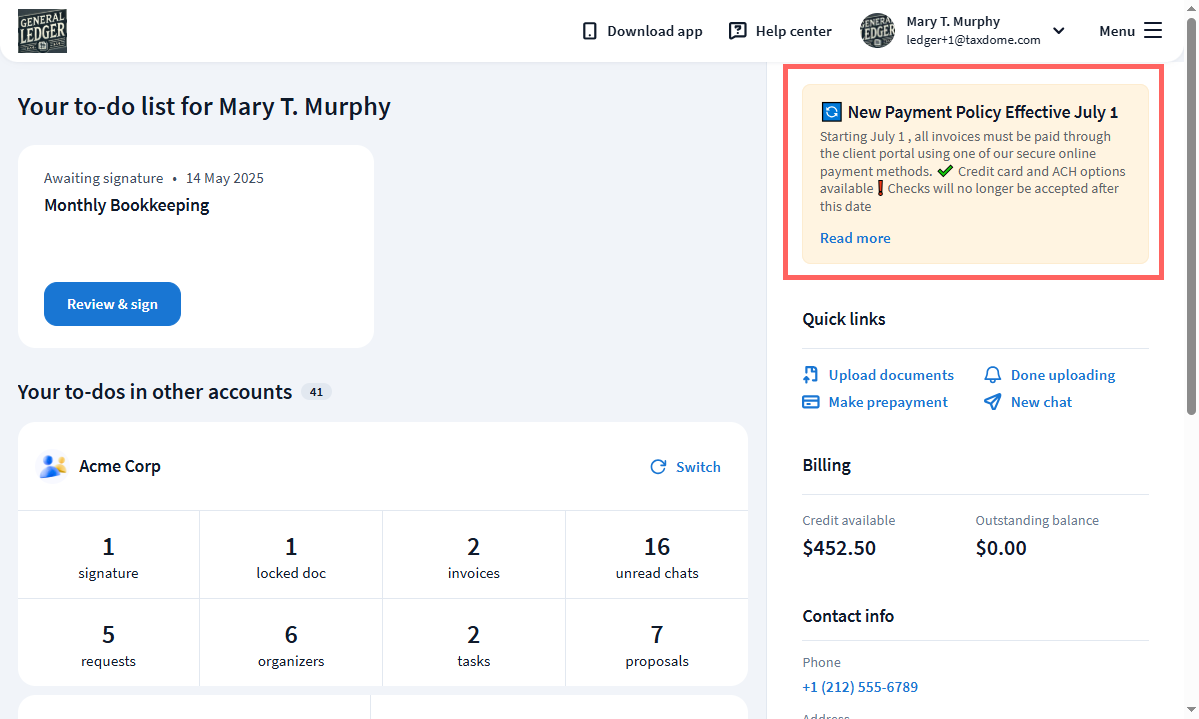Click the Help center chat icon
The height and width of the screenshot is (719, 1199).
pos(738,31)
